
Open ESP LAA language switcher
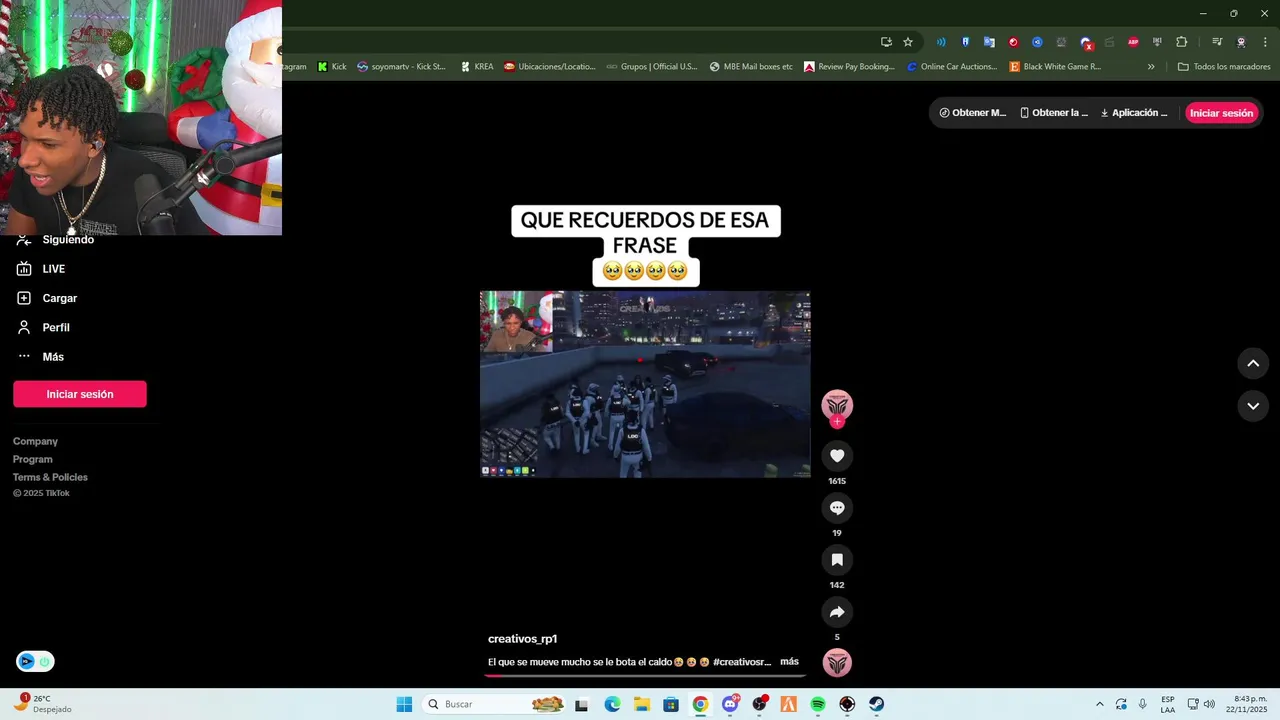coord(1168,704)
